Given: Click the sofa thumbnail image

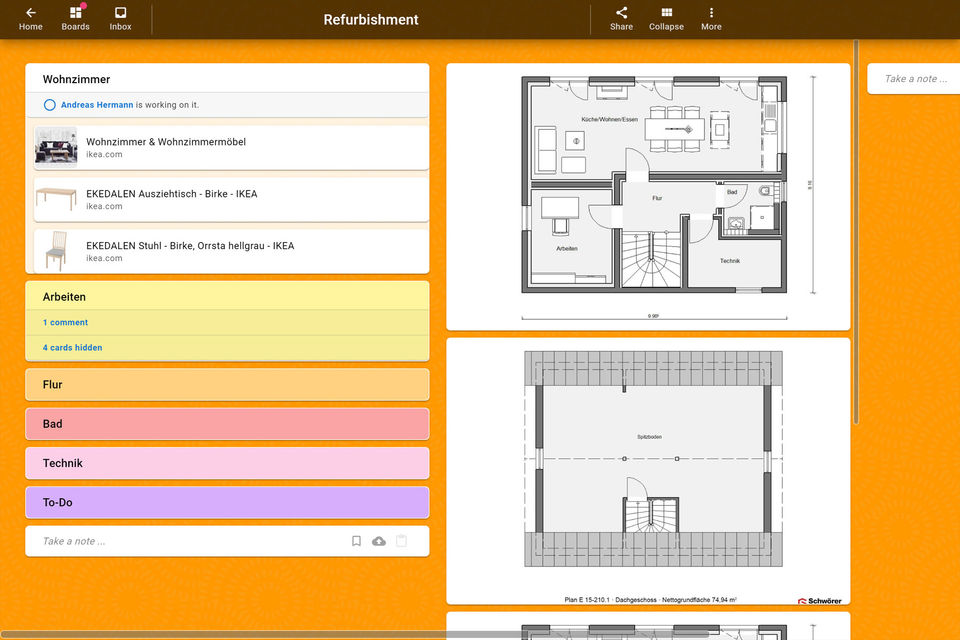Looking at the screenshot, I should pos(56,148).
